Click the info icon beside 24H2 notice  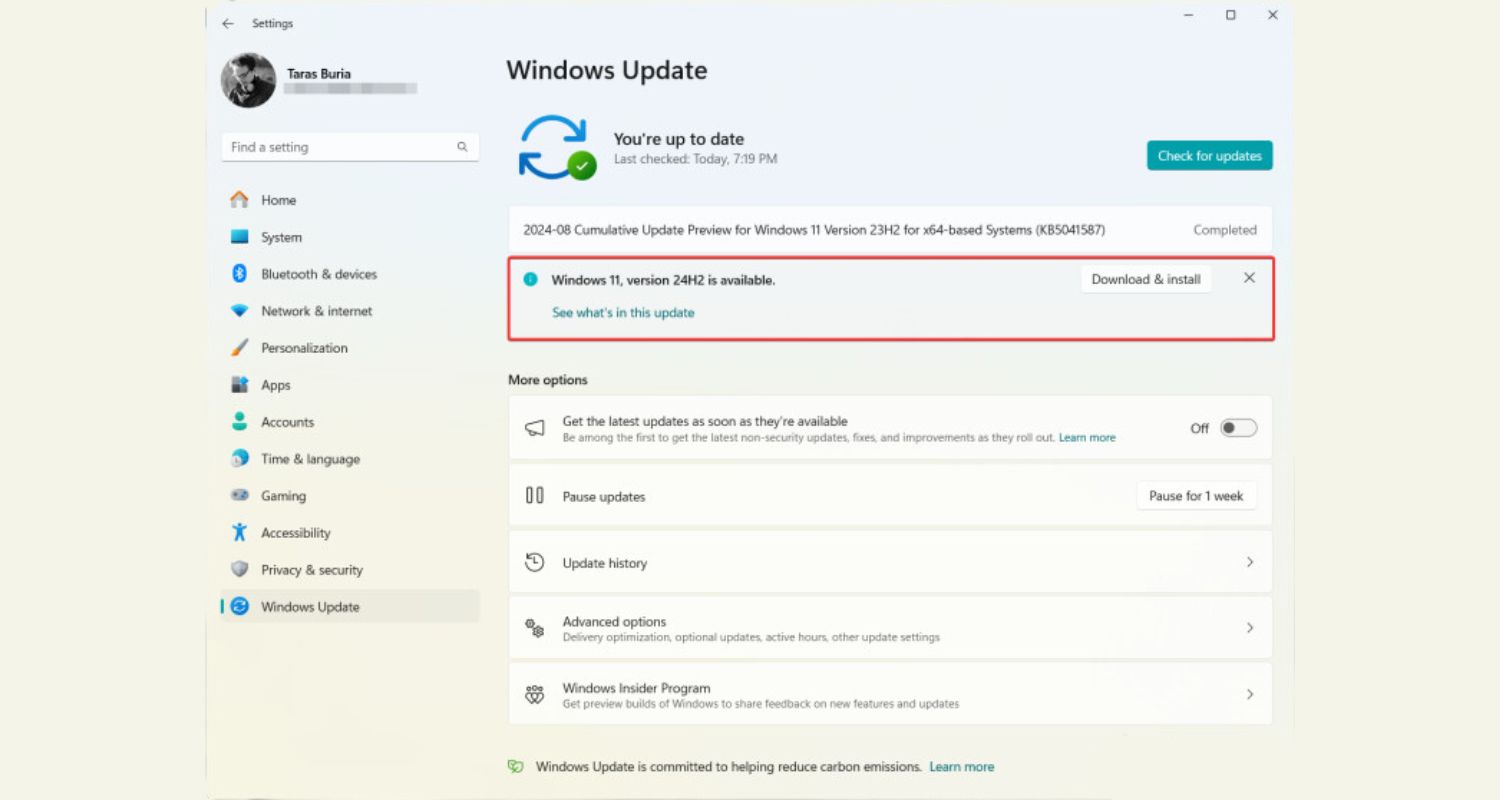point(531,280)
